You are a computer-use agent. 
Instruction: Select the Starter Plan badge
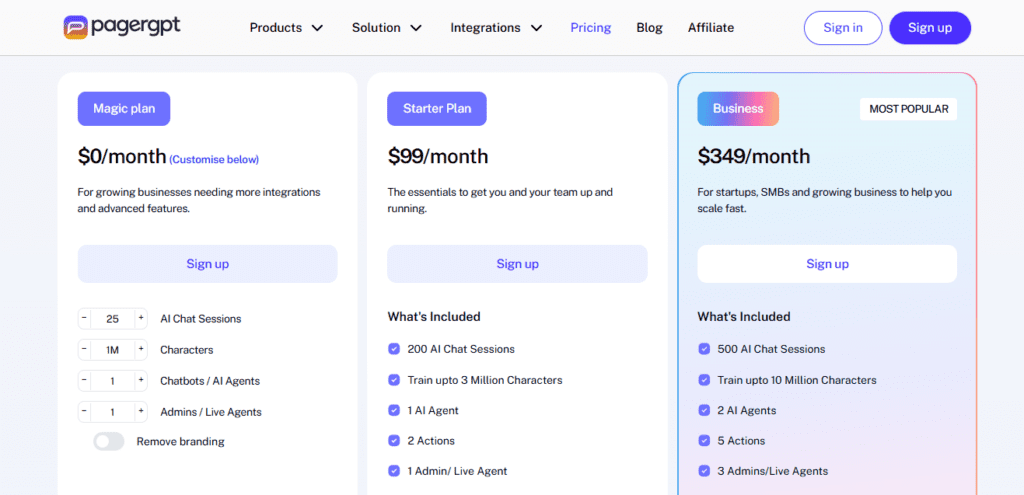click(x=437, y=108)
